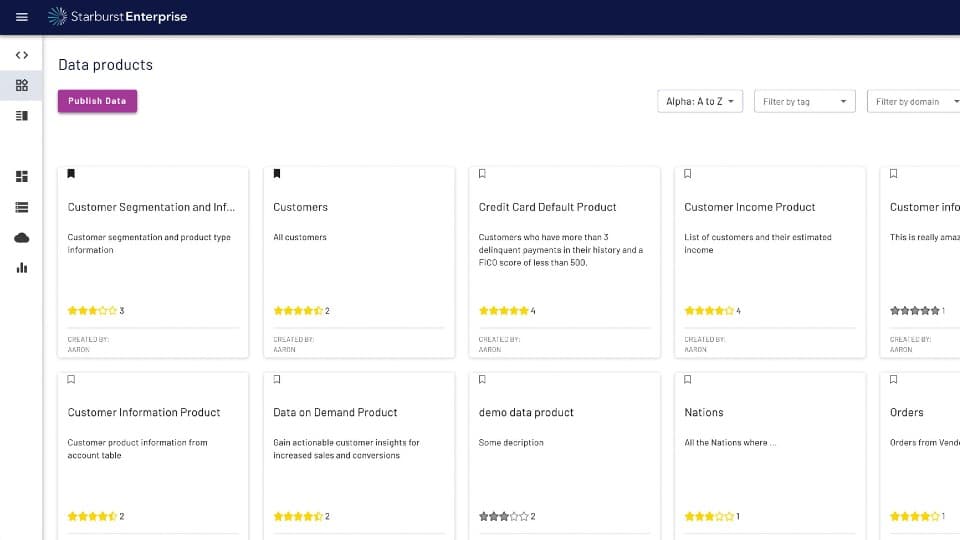Open the Data on Demand Product title
Image resolution: width=960 pixels, height=540 pixels.
pyautogui.click(x=335, y=412)
